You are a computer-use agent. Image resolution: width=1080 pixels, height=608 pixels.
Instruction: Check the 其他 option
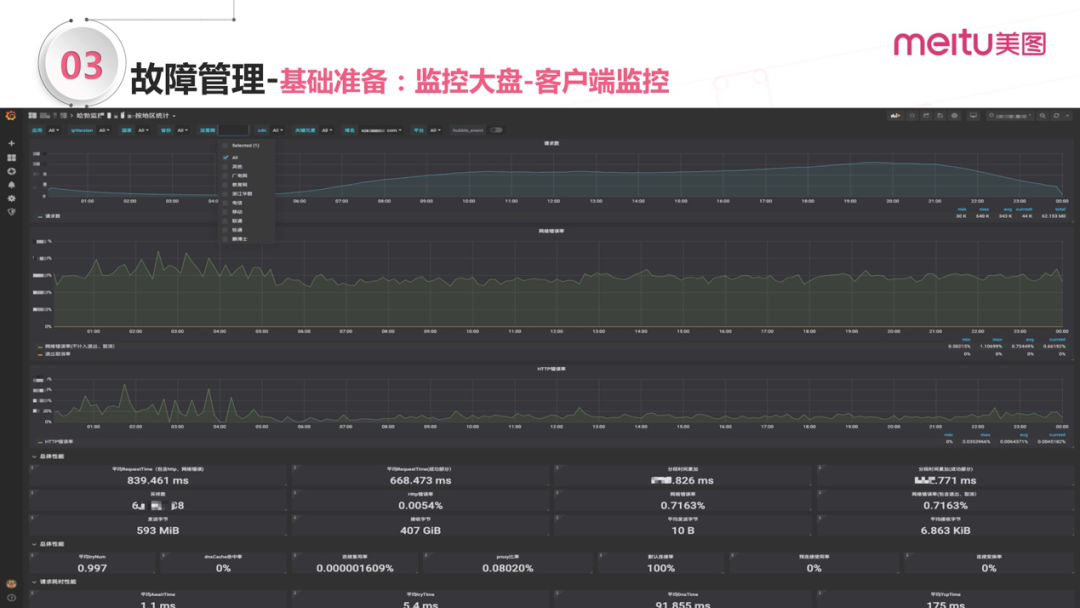tap(225, 167)
